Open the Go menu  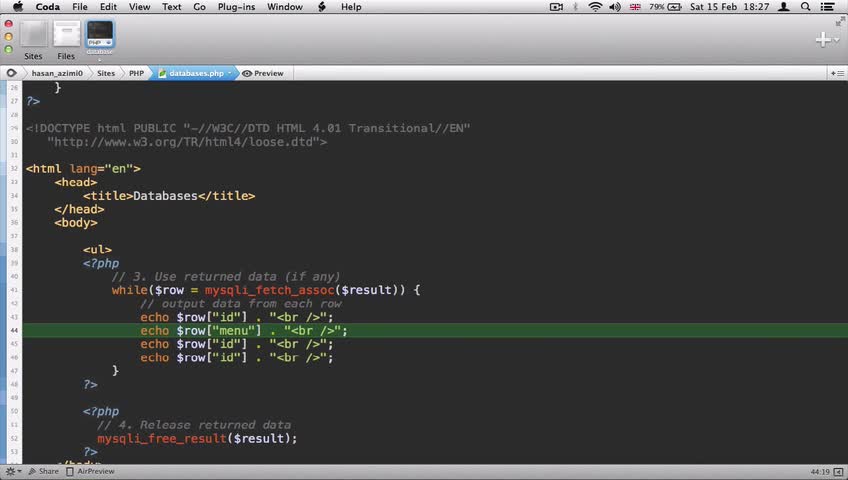click(200, 6)
